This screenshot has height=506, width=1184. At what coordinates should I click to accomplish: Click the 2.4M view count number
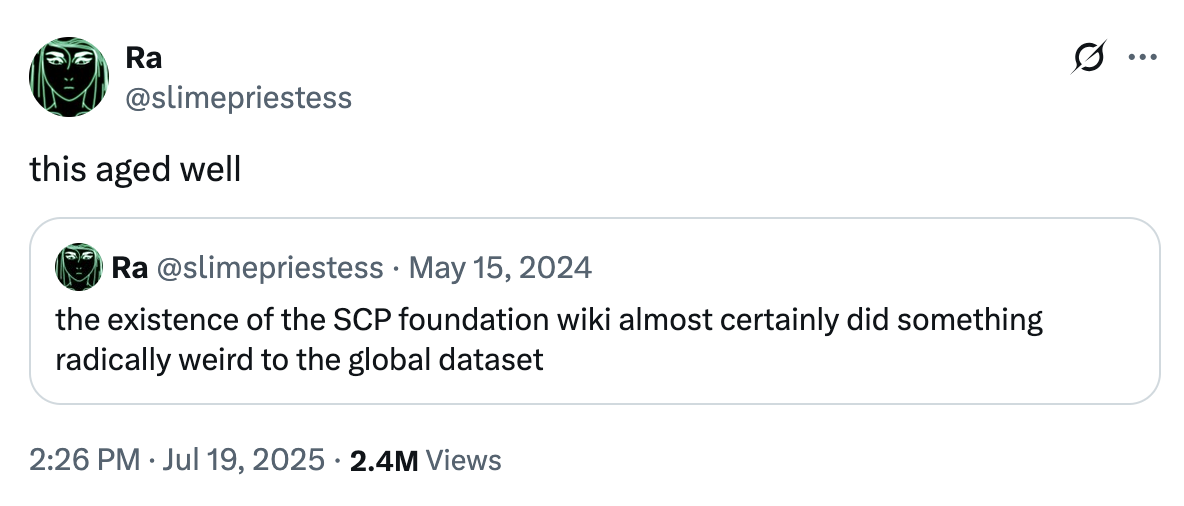[385, 460]
